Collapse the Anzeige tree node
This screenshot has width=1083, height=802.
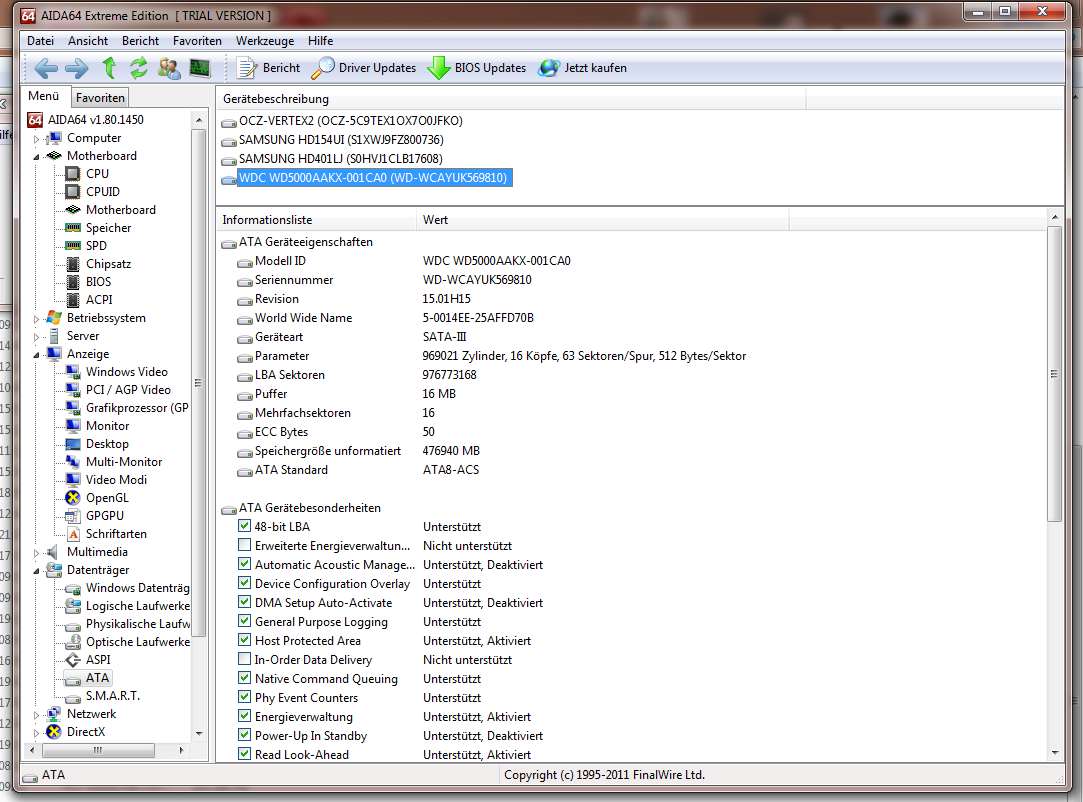click(x=37, y=354)
